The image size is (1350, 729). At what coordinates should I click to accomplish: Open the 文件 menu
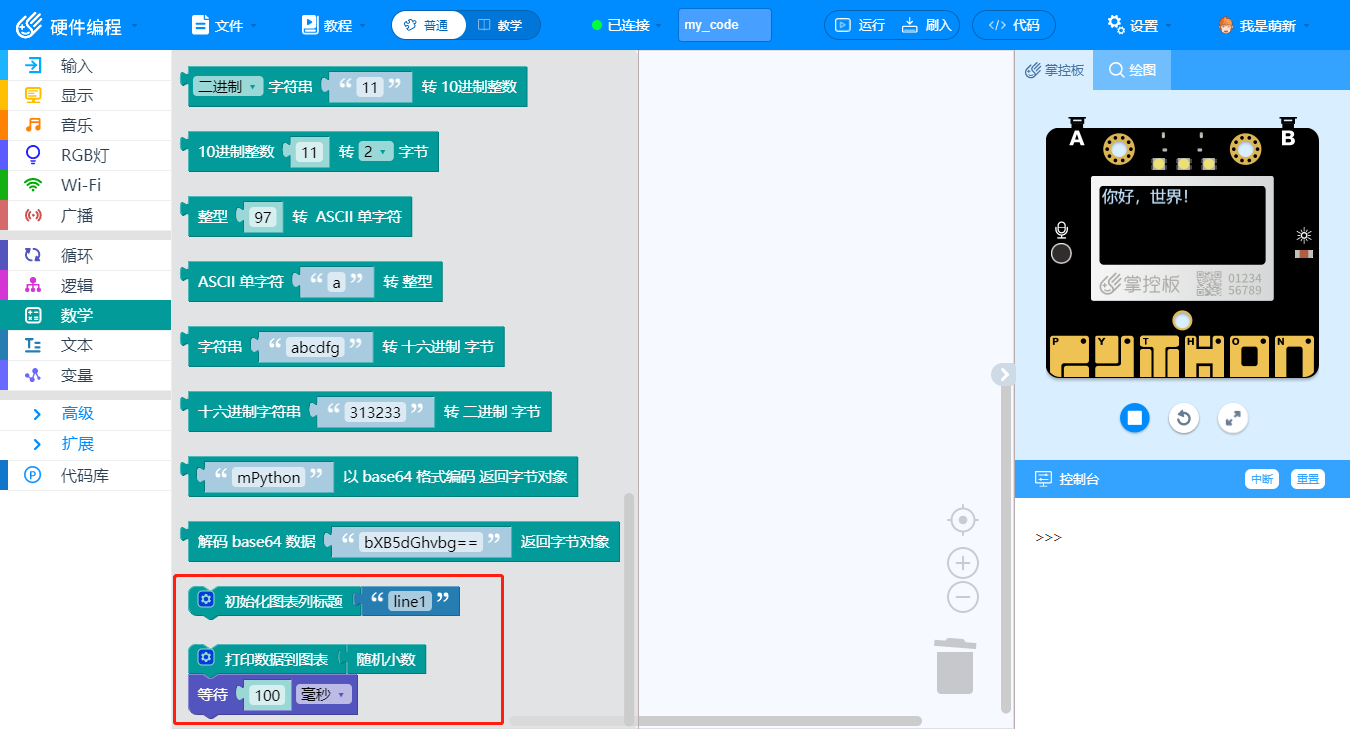224,25
